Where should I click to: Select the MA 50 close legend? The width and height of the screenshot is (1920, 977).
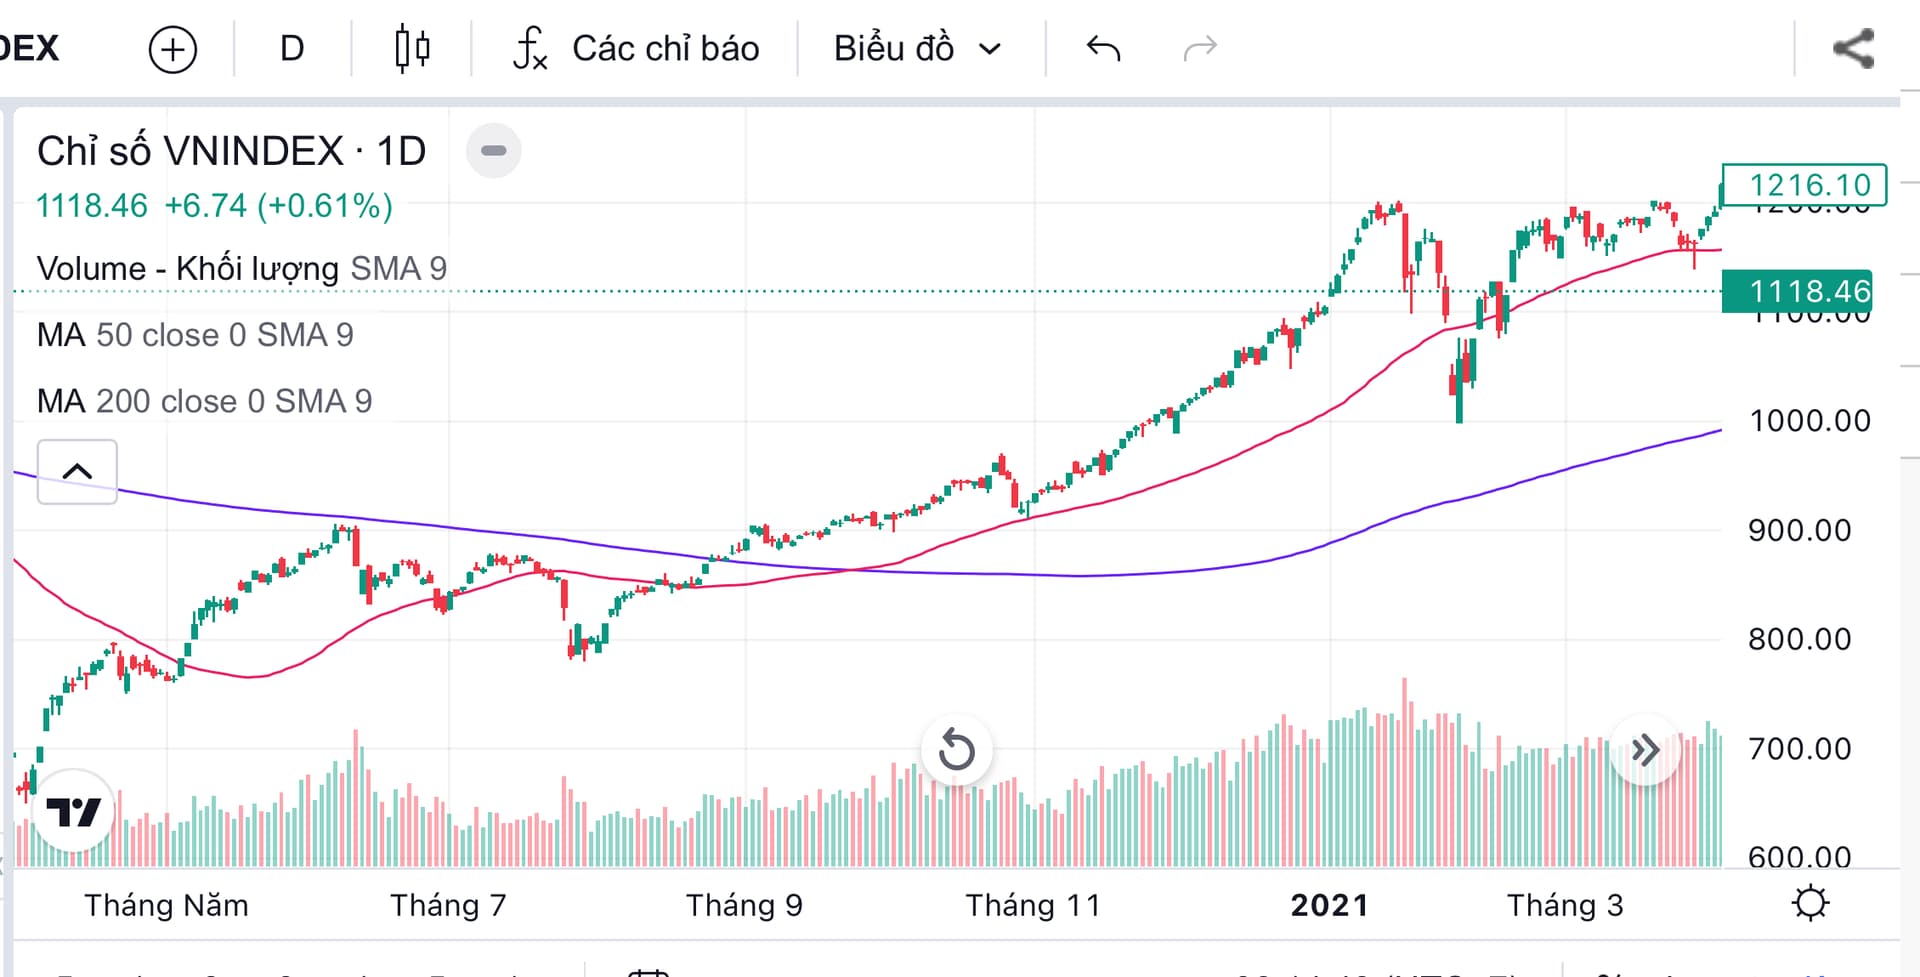(195, 335)
